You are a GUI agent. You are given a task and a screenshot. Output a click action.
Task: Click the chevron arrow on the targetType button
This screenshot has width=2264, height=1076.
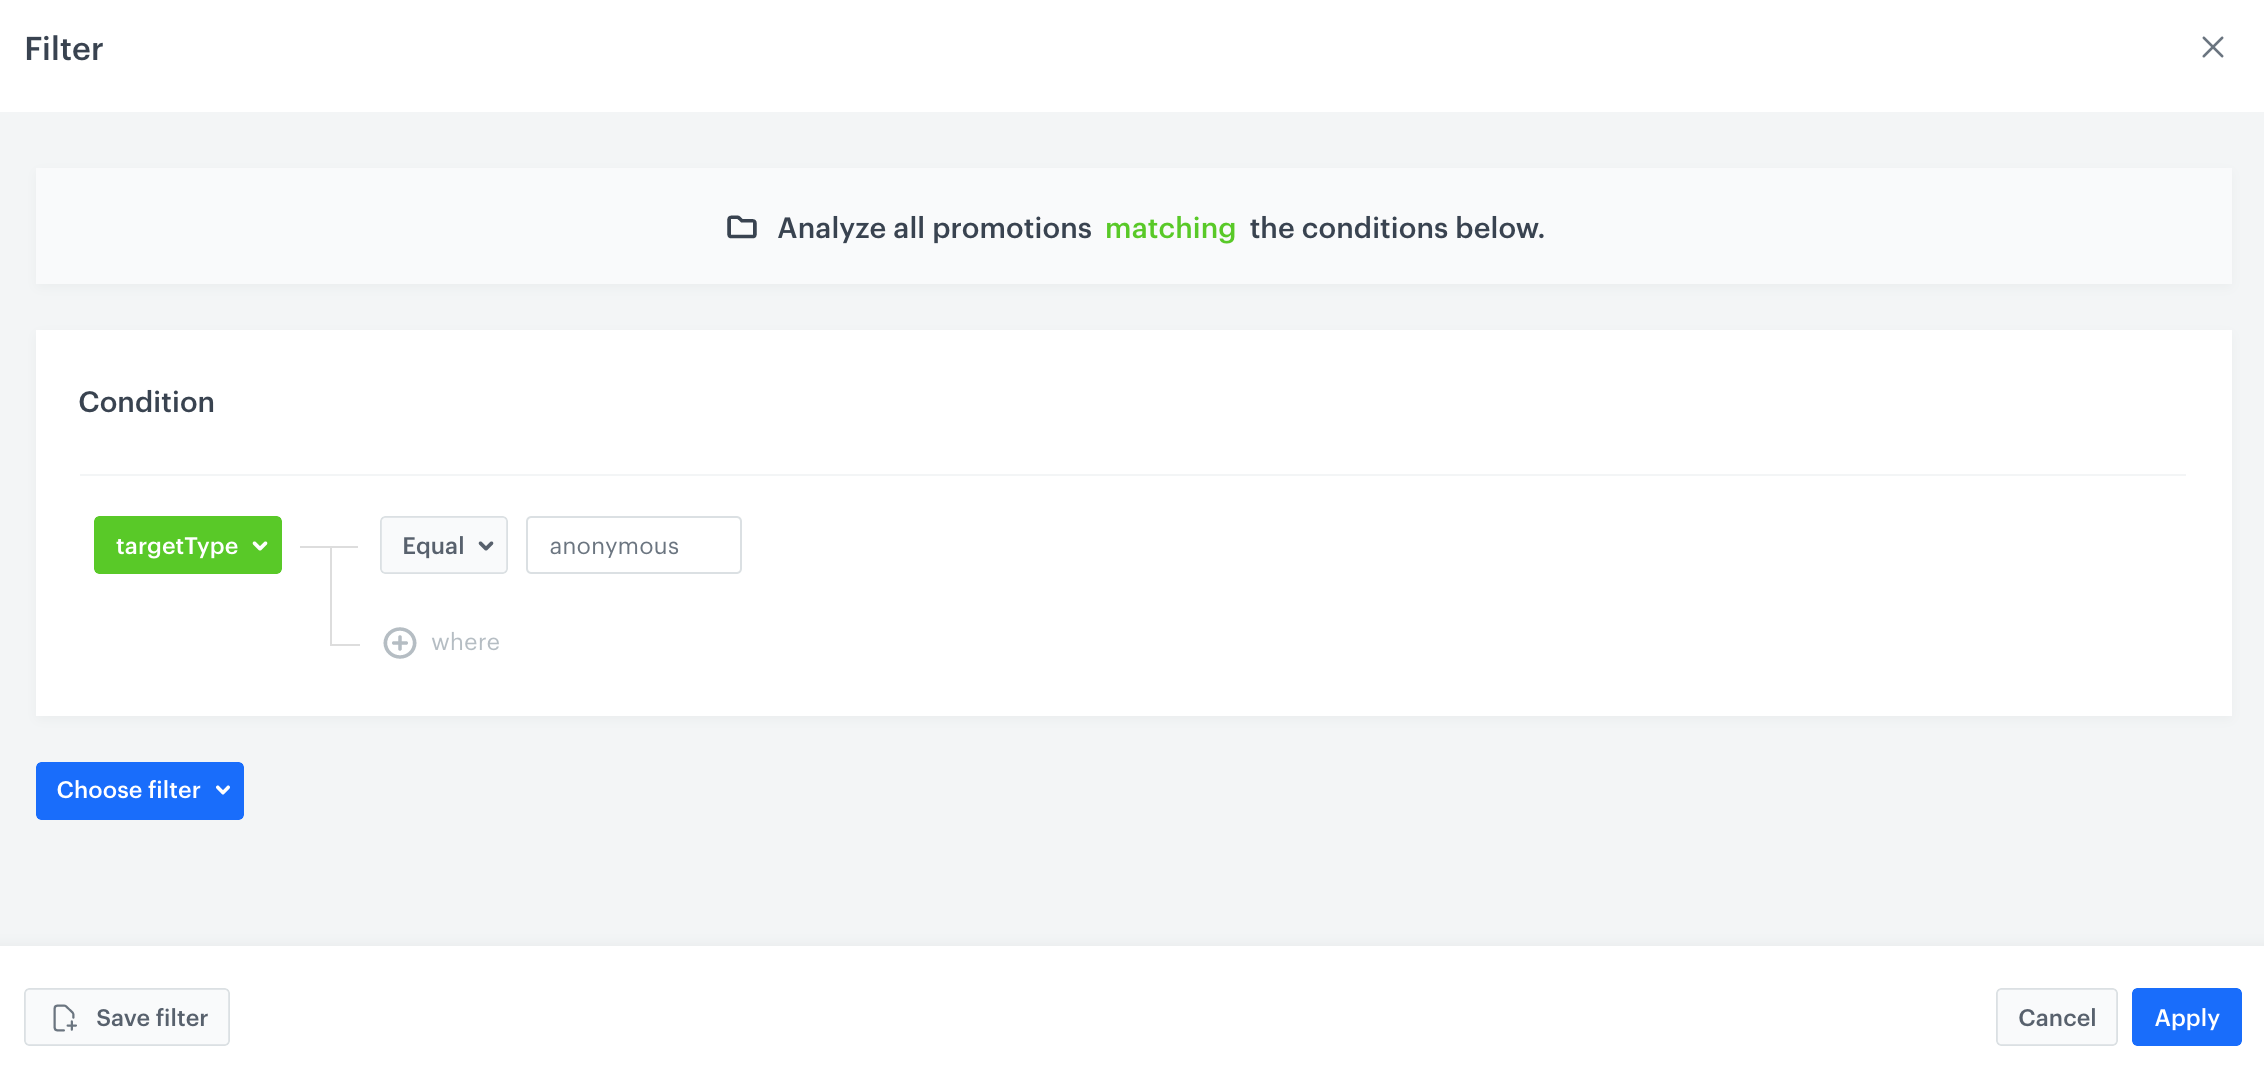pyautogui.click(x=261, y=546)
